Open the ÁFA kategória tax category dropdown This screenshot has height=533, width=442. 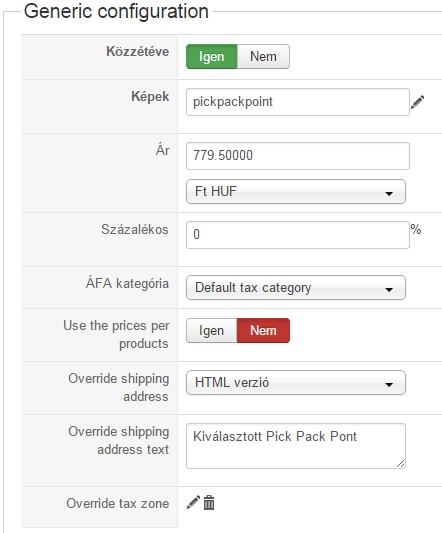(x=296, y=288)
